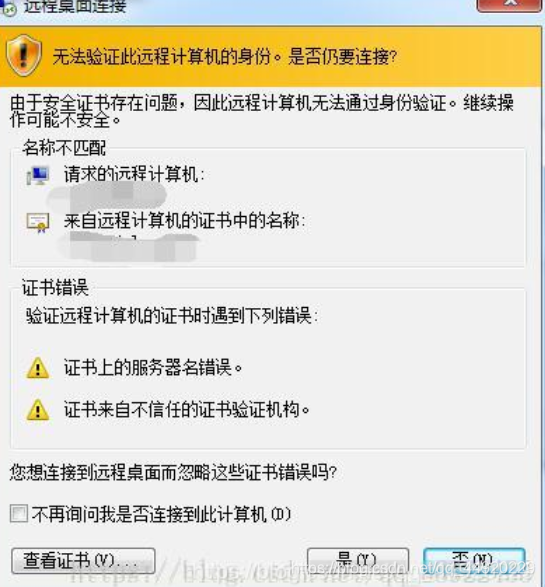This screenshot has width=545, height=587.
Task: Click the yellow shield warning icon
Action: tap(24, 55)
